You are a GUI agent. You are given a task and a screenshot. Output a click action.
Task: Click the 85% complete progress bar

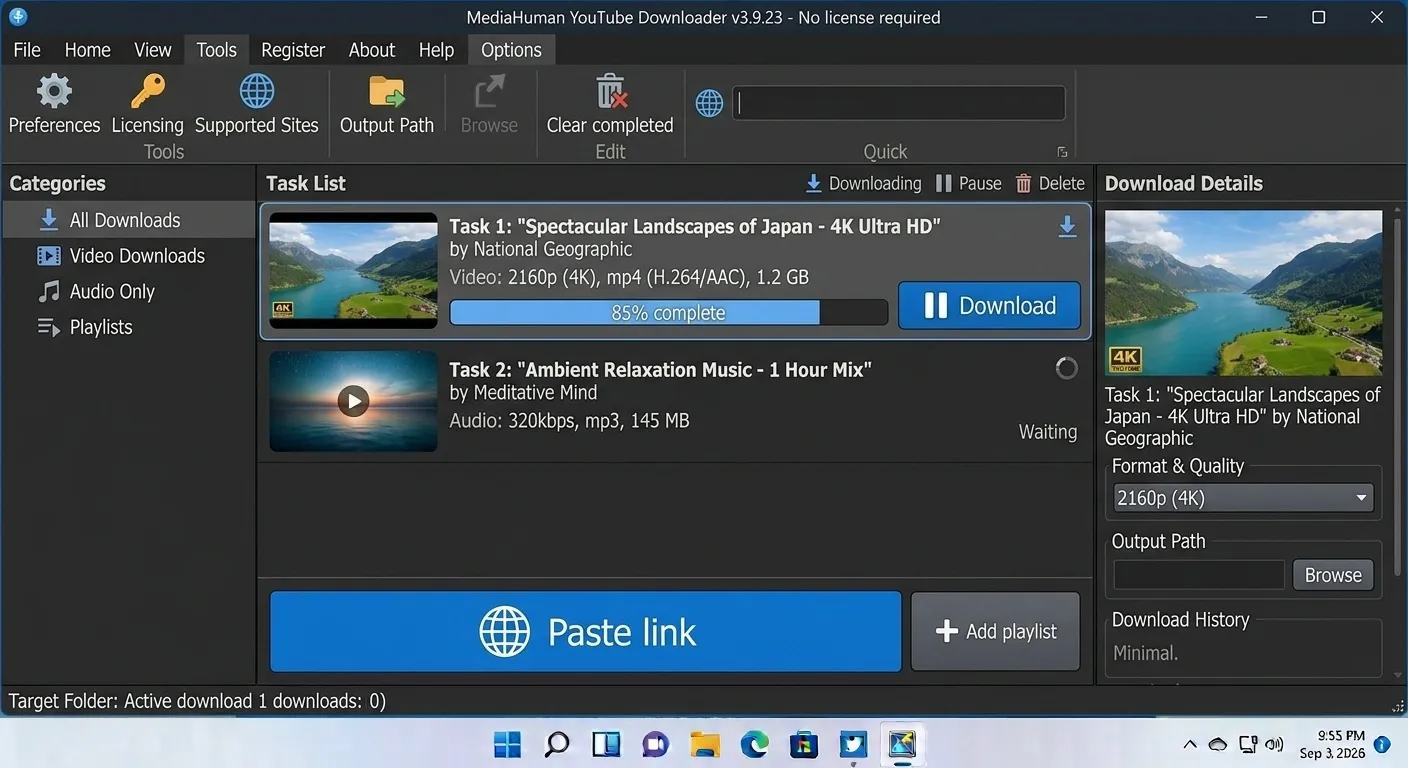[x=669, y=313]
